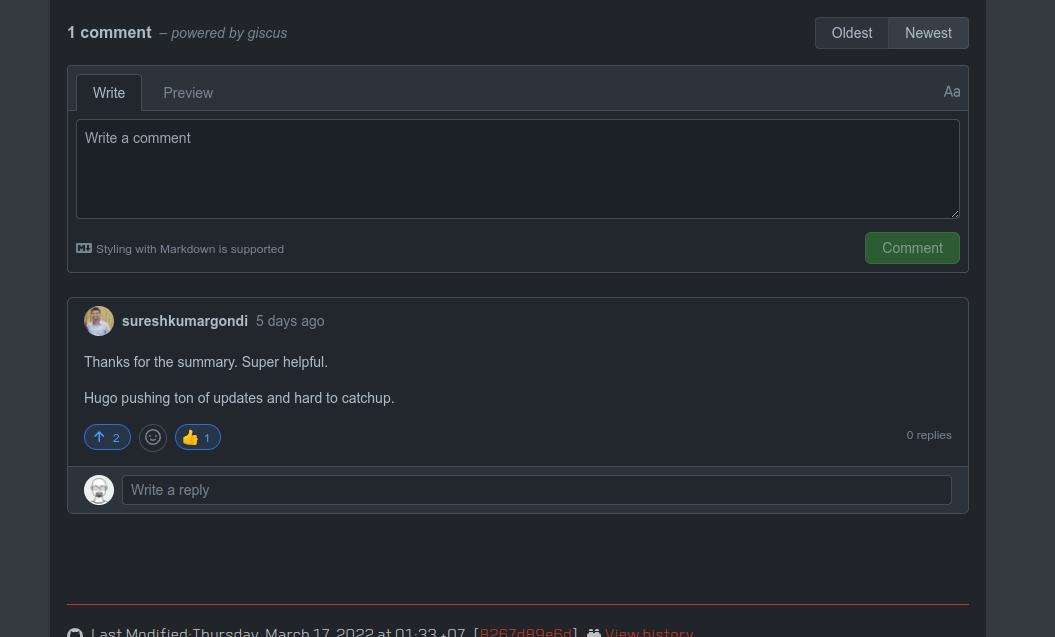Click inside the Write a comment text box
1055x637 pixels.
(x=517, y=168)
